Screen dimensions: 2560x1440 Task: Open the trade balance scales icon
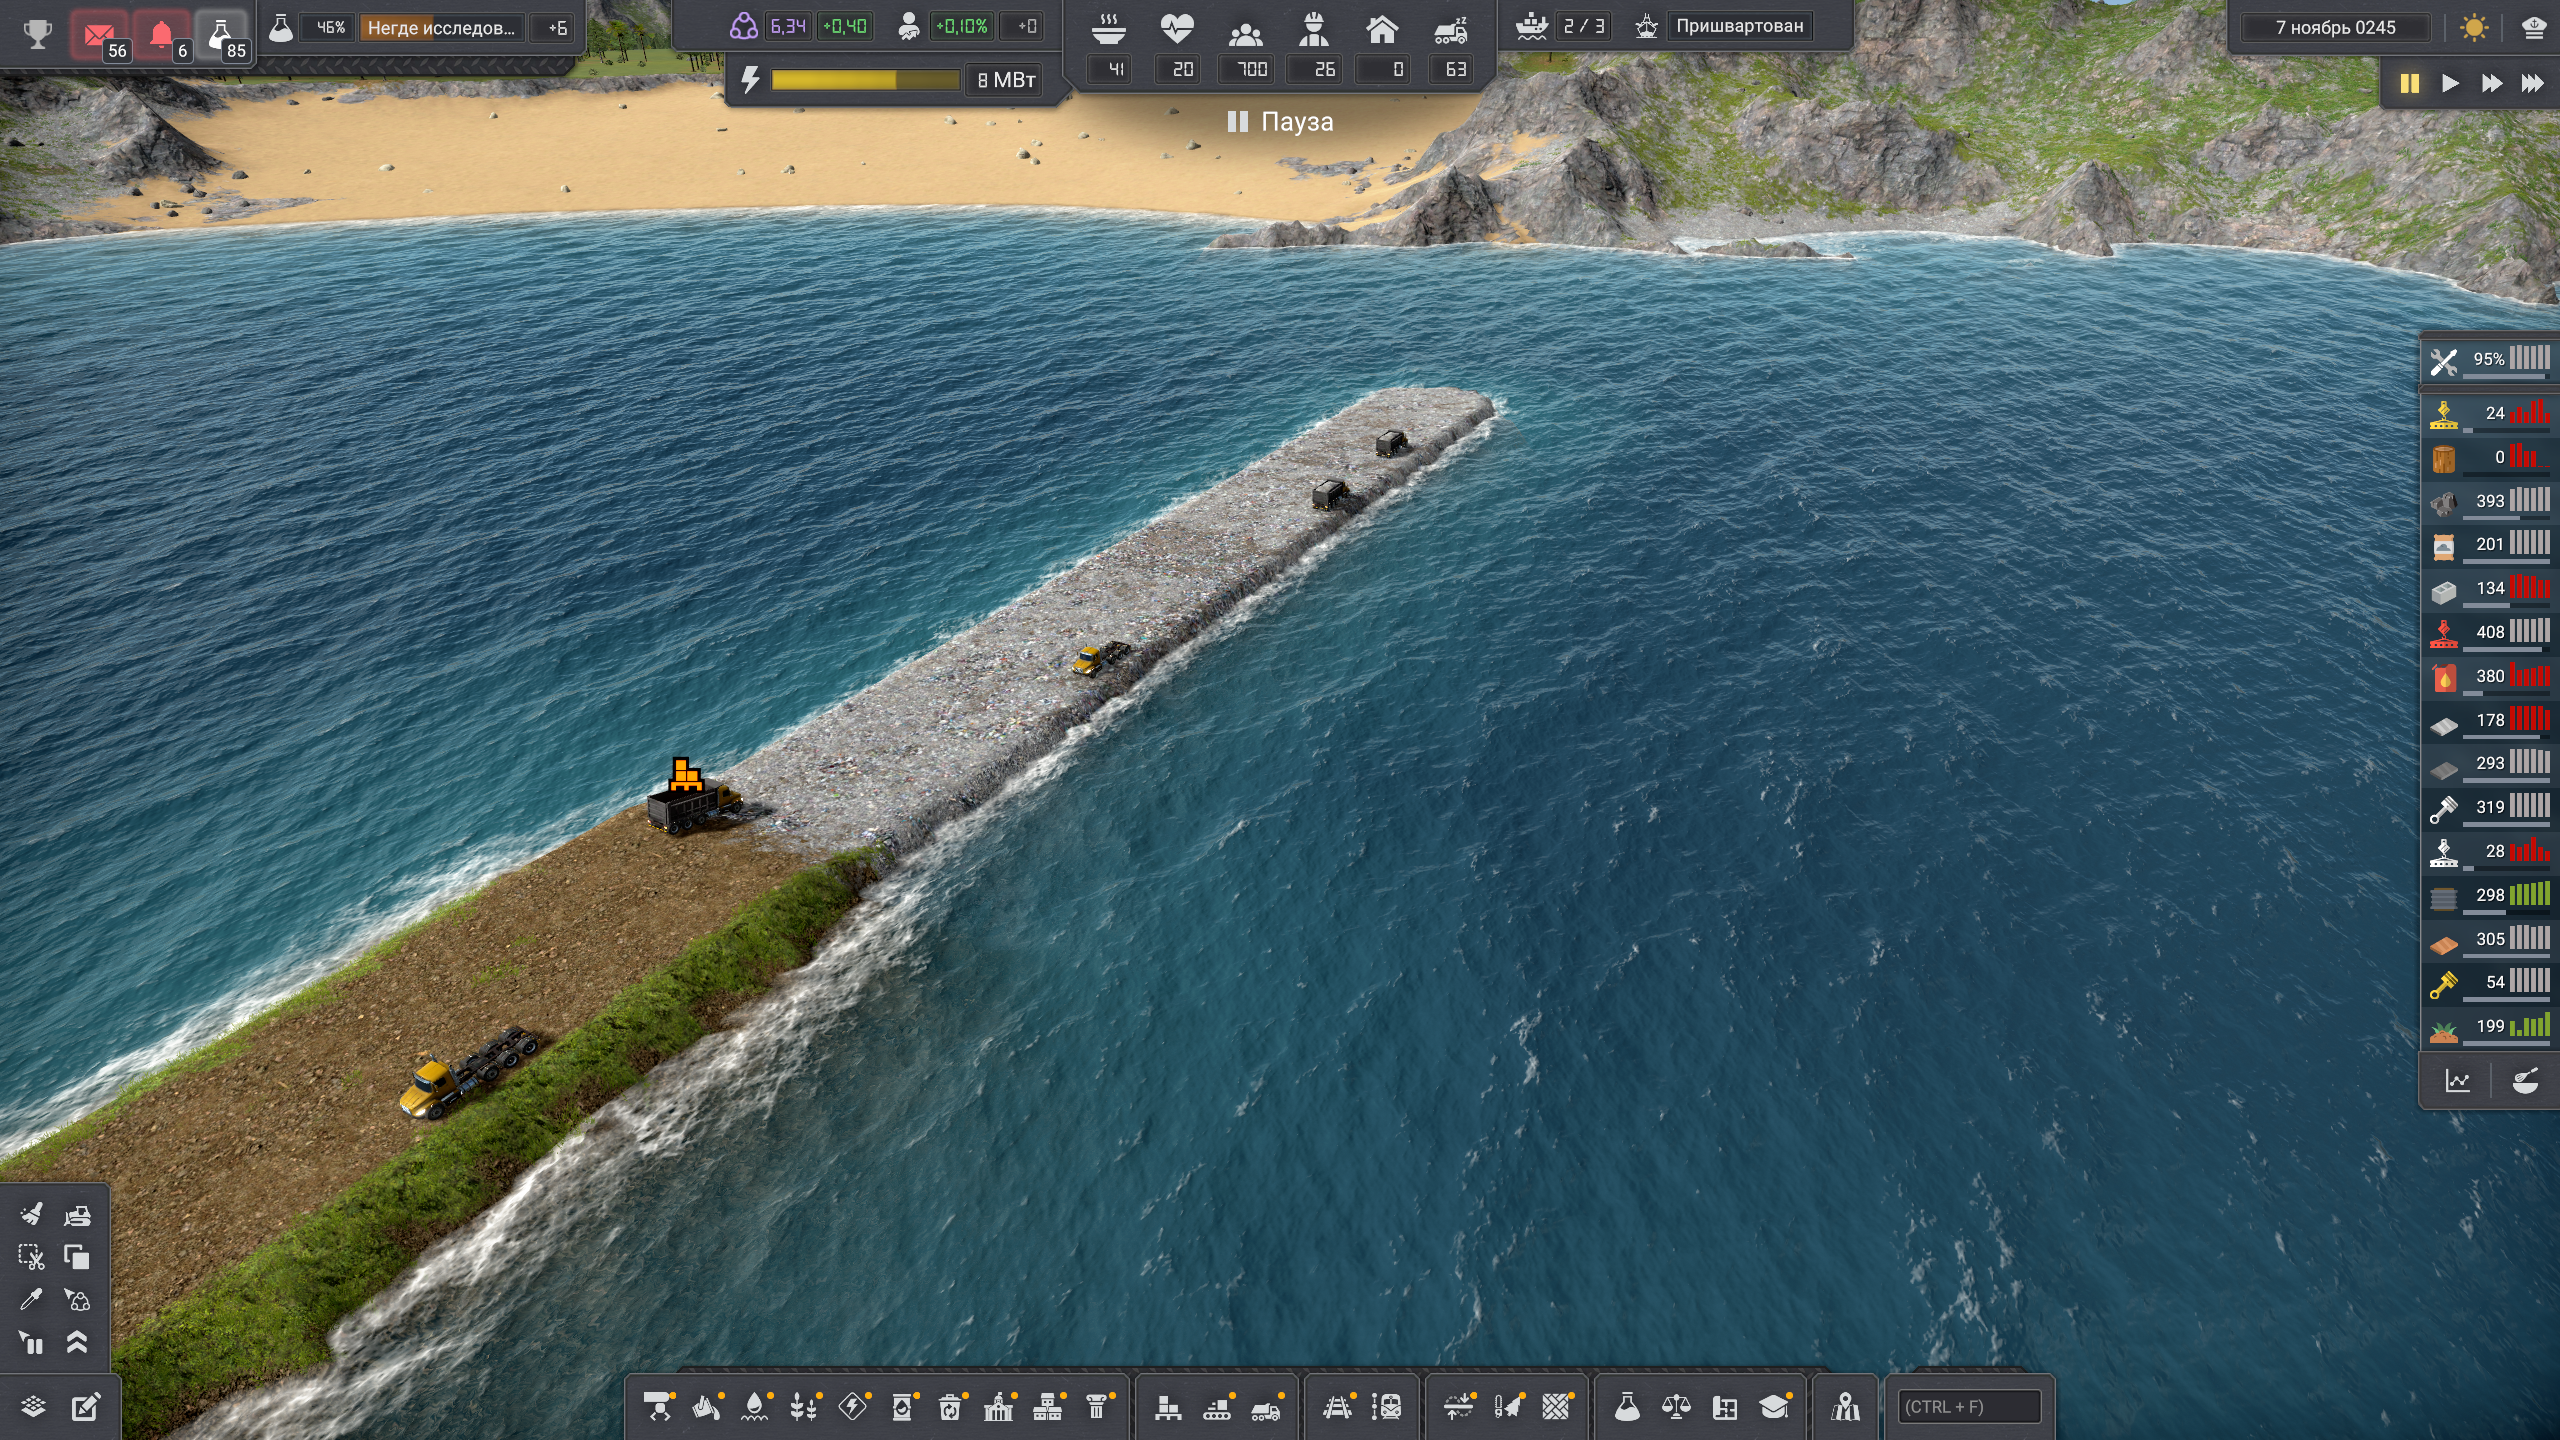click(1676, 1407)
